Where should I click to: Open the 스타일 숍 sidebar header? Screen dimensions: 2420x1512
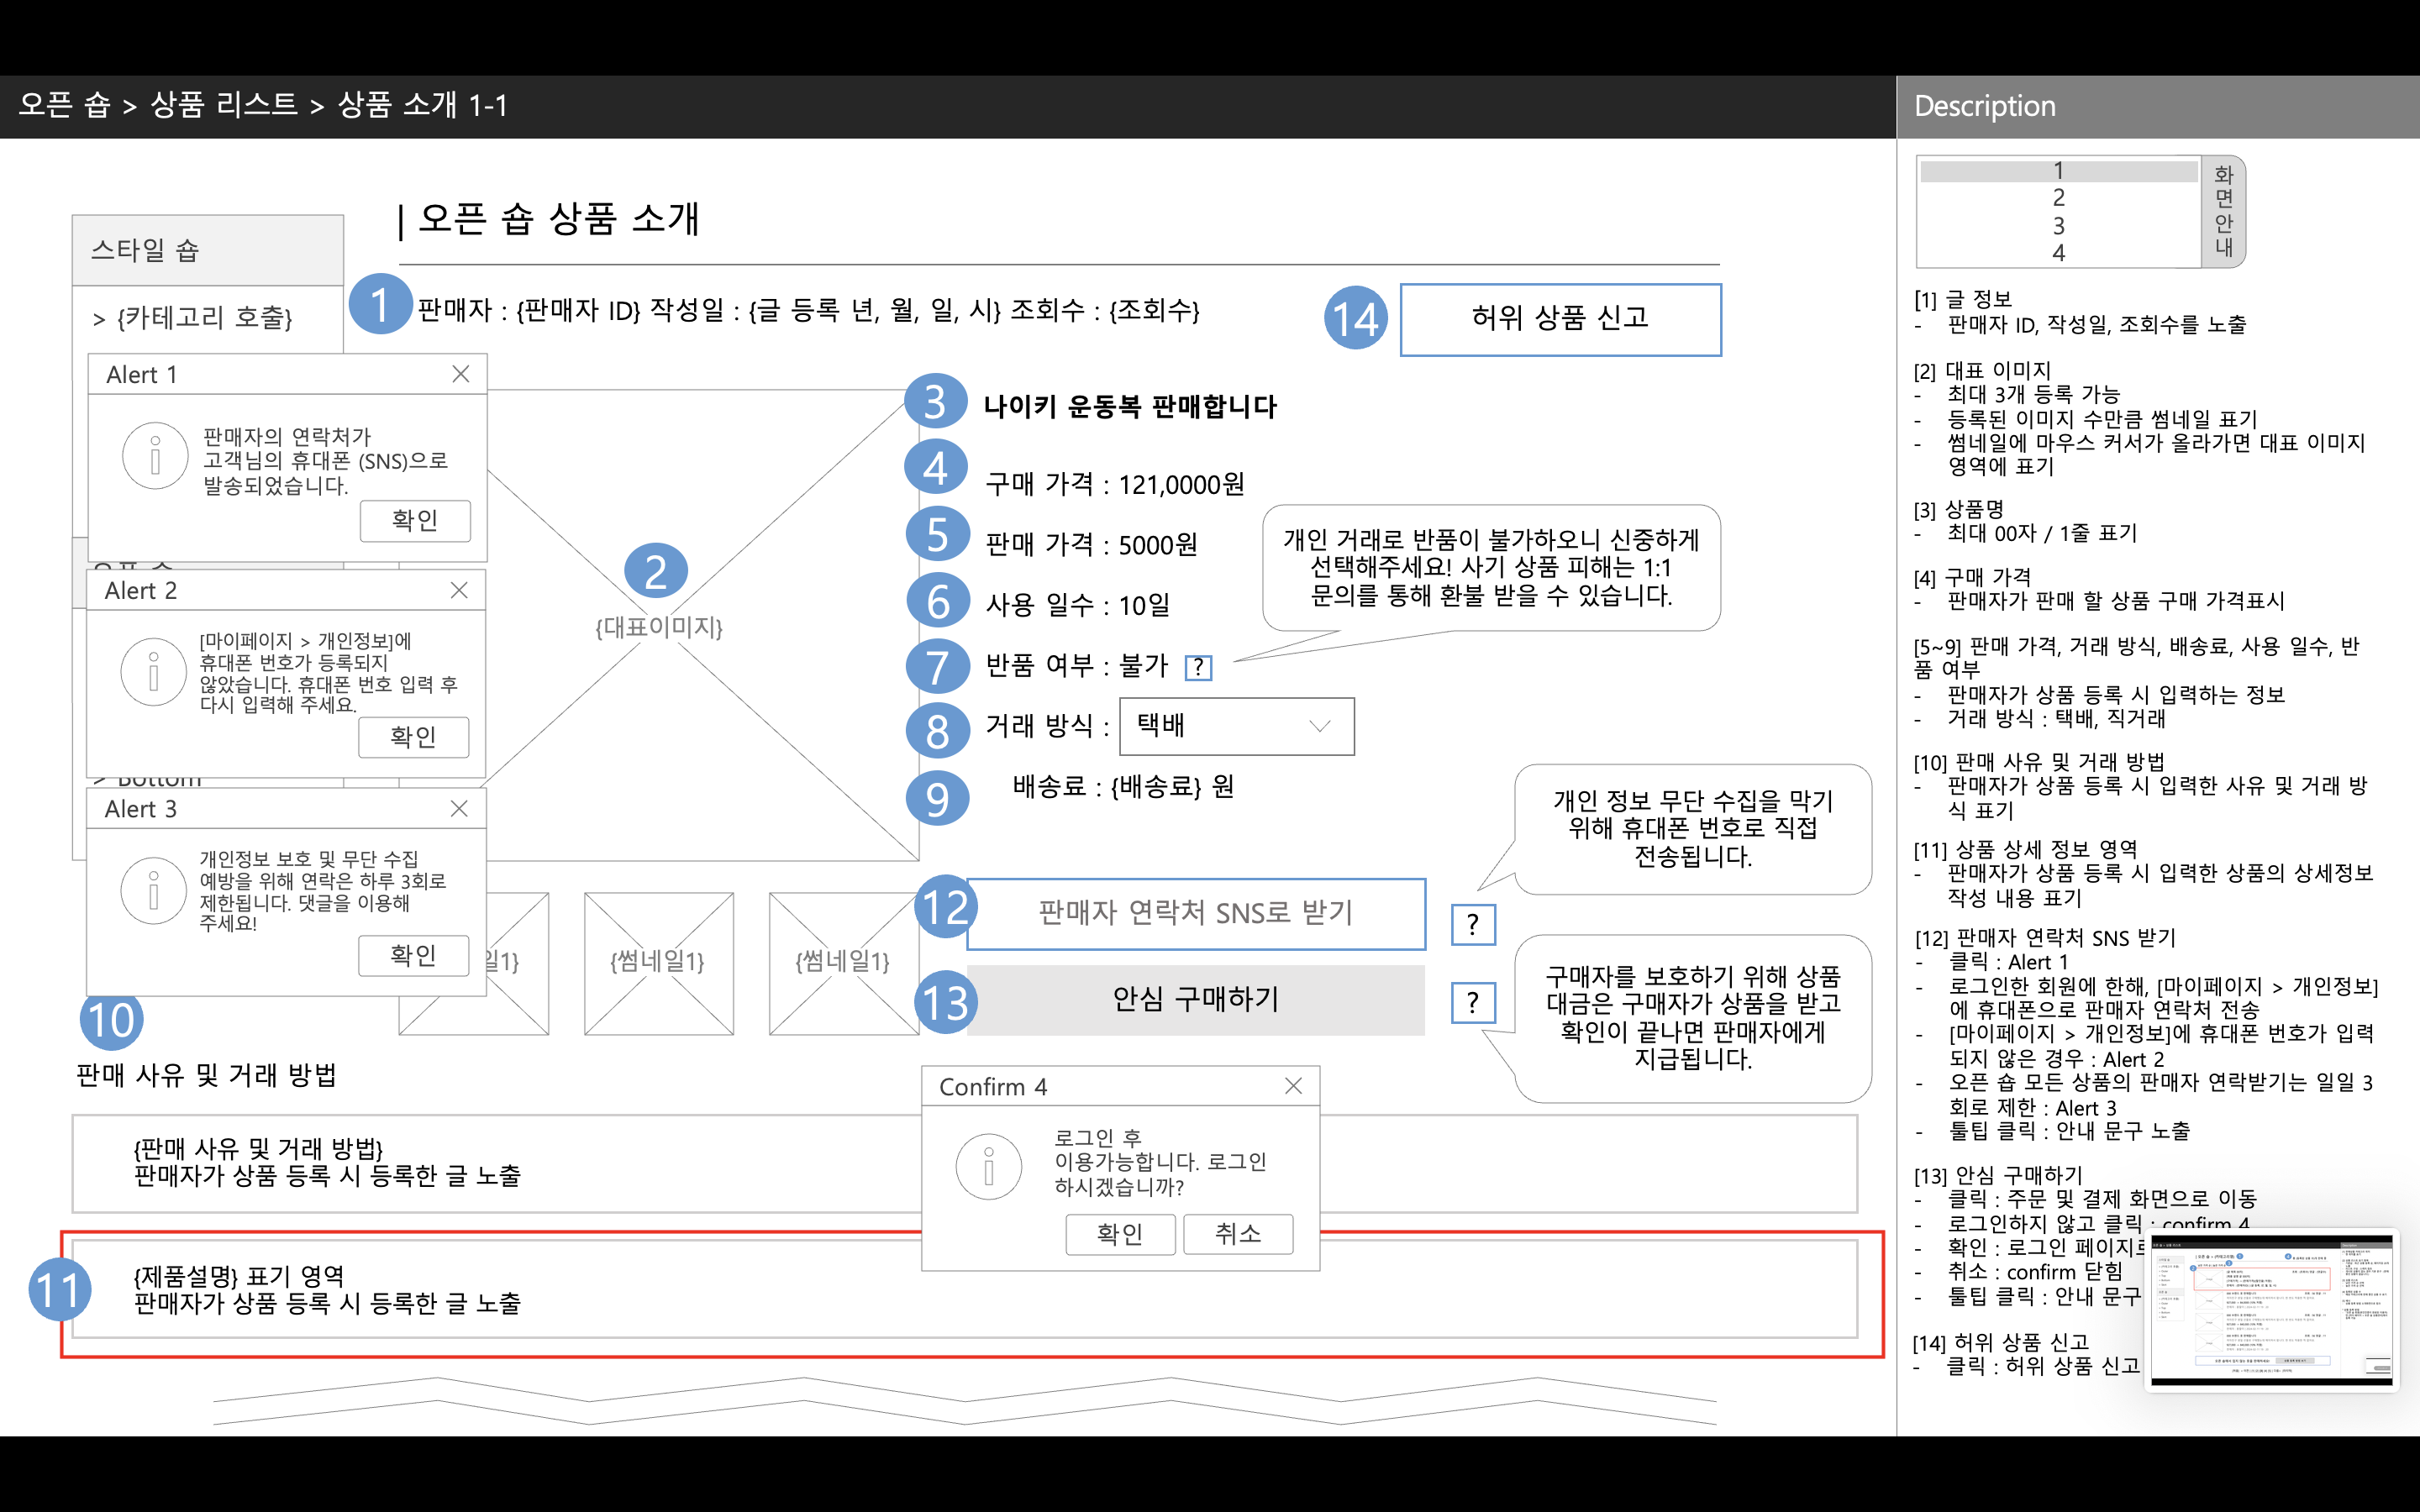point(208,250)
